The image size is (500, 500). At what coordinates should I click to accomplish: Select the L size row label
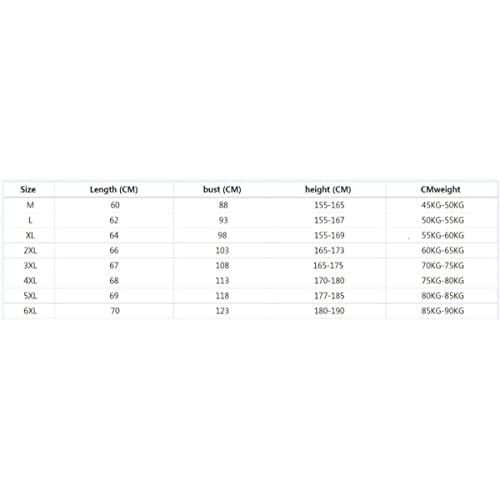point(30,220)
